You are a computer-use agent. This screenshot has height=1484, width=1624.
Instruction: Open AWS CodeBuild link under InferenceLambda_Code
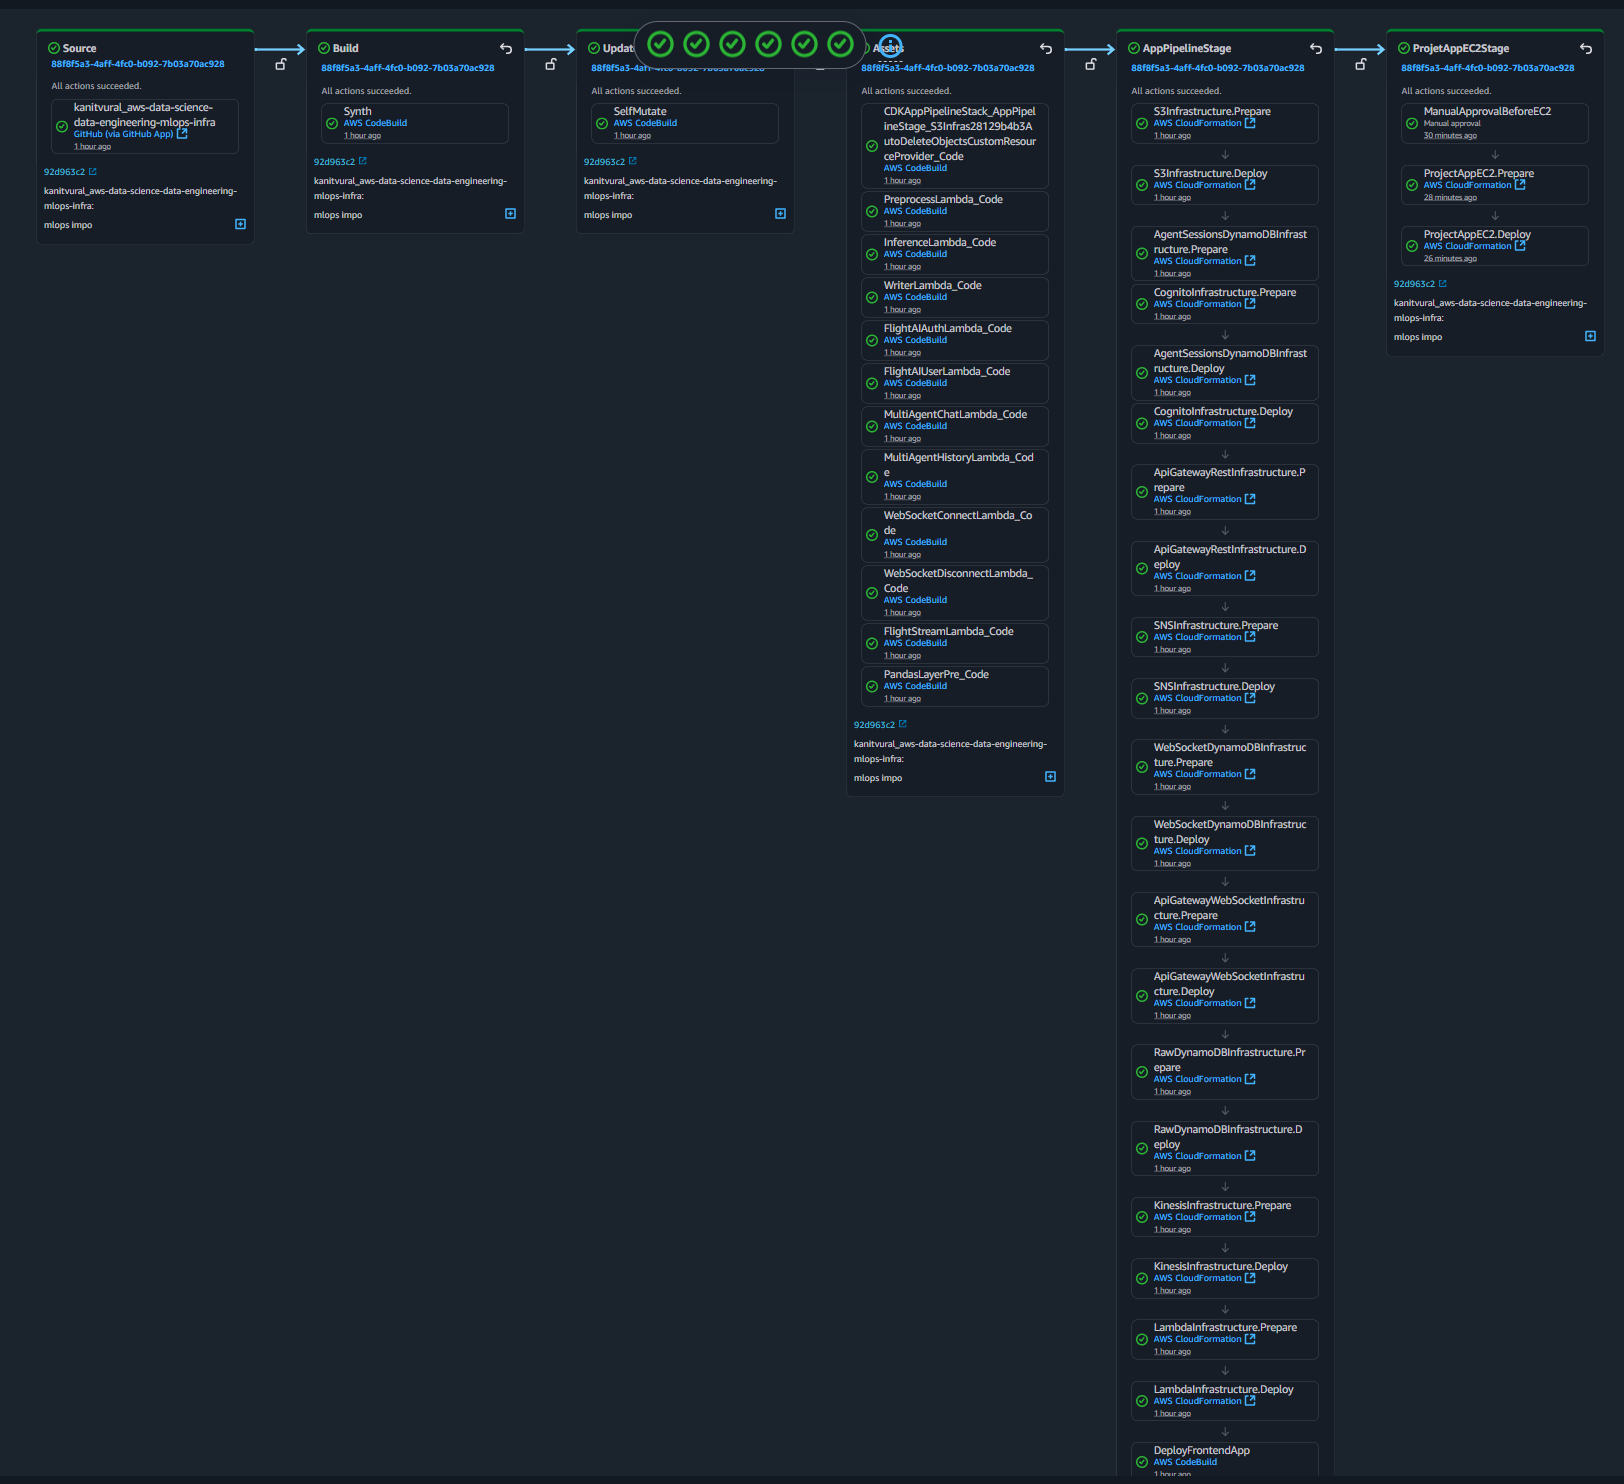click(915, 254)
